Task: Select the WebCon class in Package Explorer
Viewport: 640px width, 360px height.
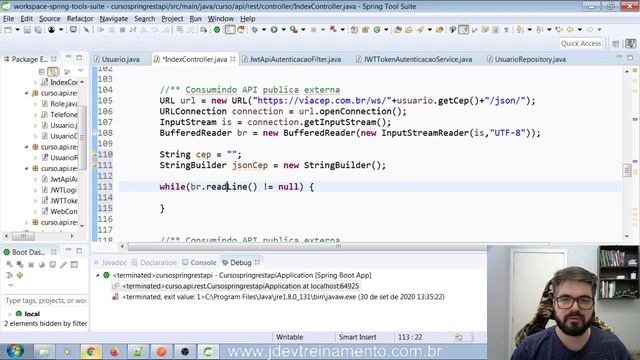Action: [x=63, y=211]
